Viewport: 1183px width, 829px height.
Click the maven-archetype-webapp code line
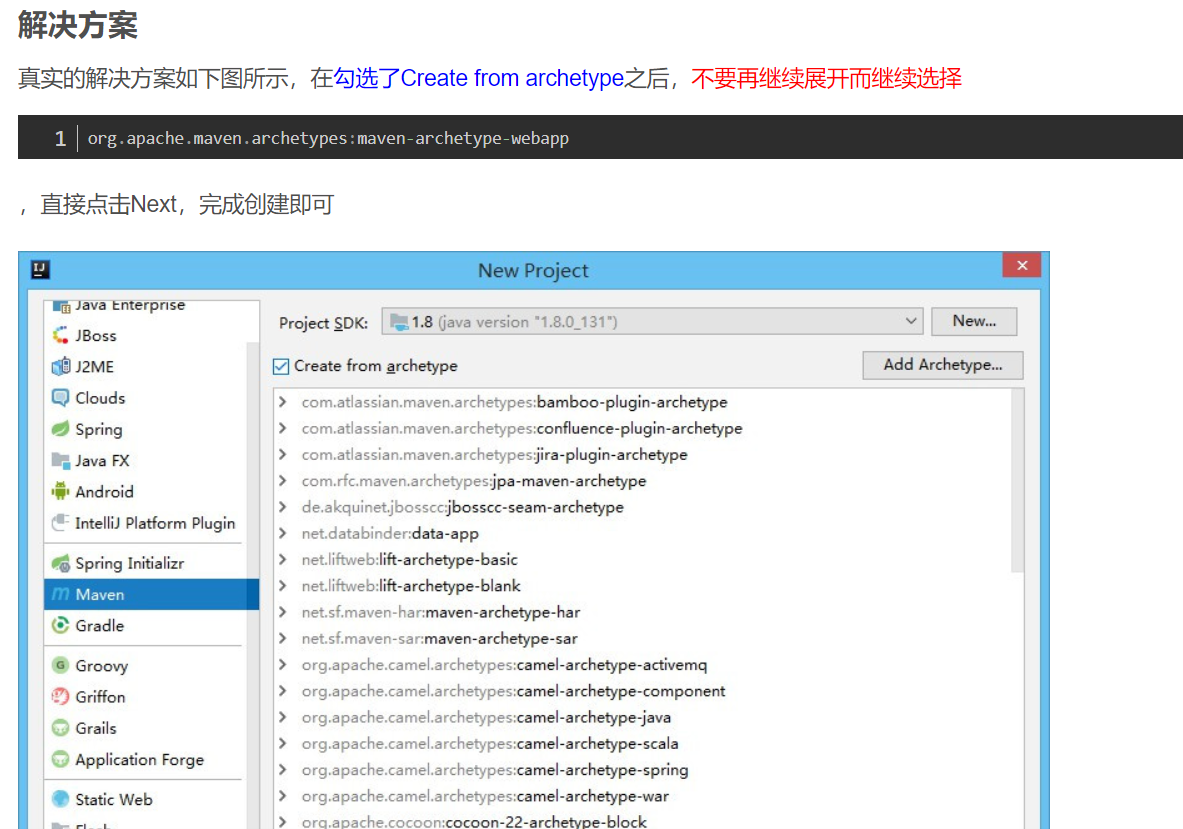point(328,139)
